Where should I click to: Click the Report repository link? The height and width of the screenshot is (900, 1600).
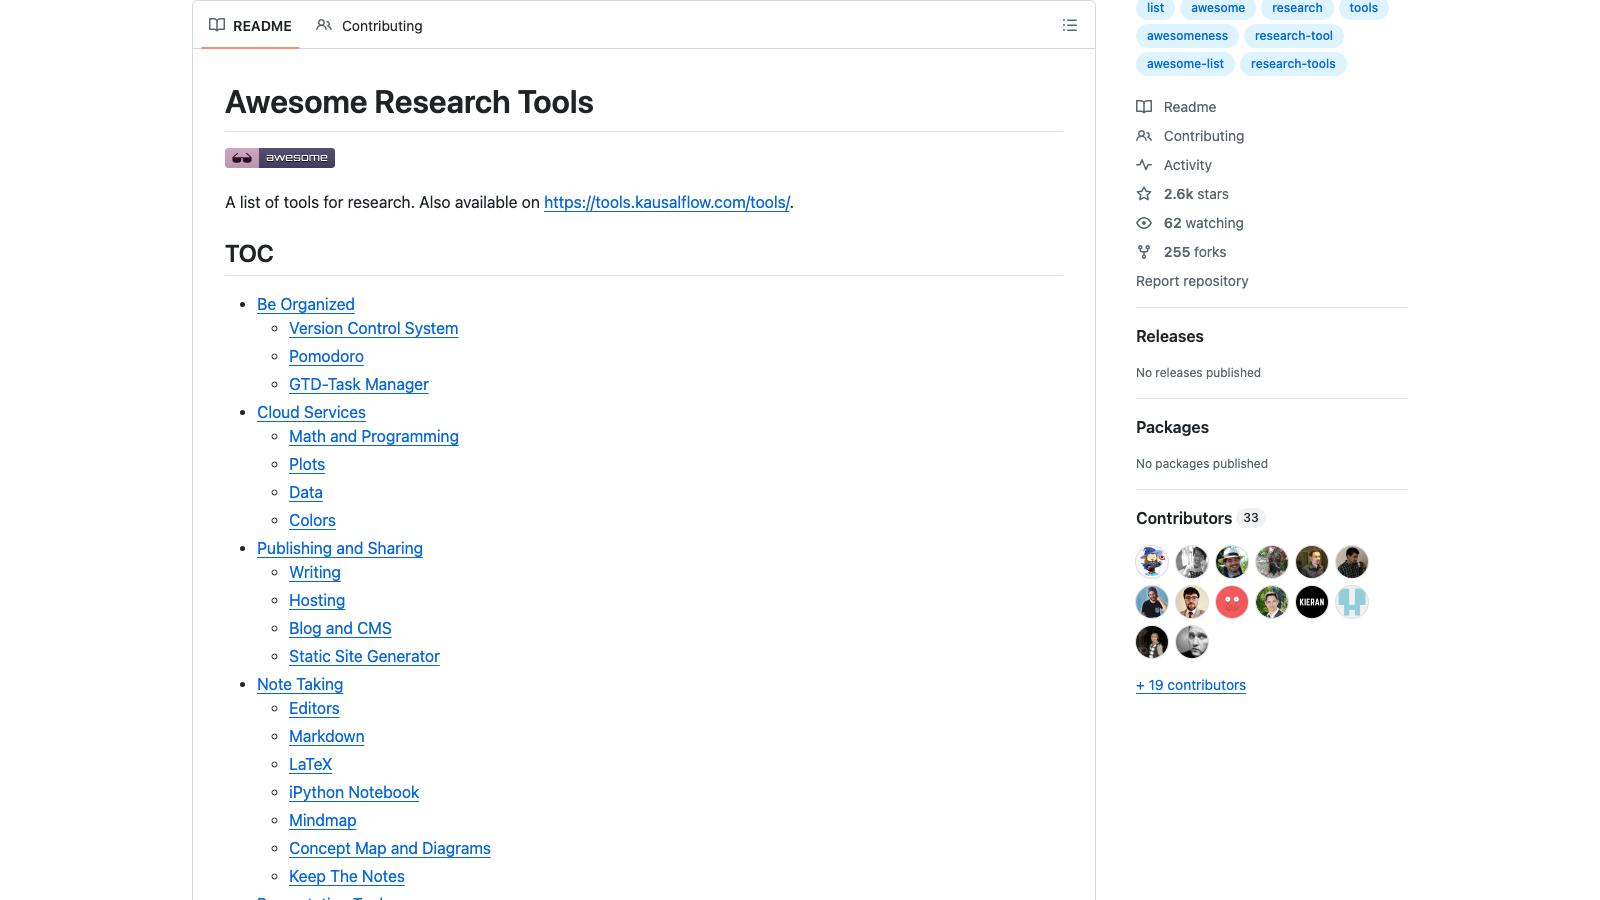pyautogui.click(x=1192, y=281)
